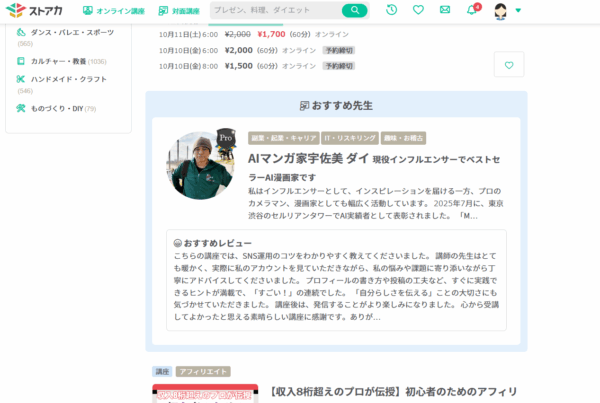Open the affiliate course thumbnail image
Viewport: 600px width, 403px height.
[205, 393]
